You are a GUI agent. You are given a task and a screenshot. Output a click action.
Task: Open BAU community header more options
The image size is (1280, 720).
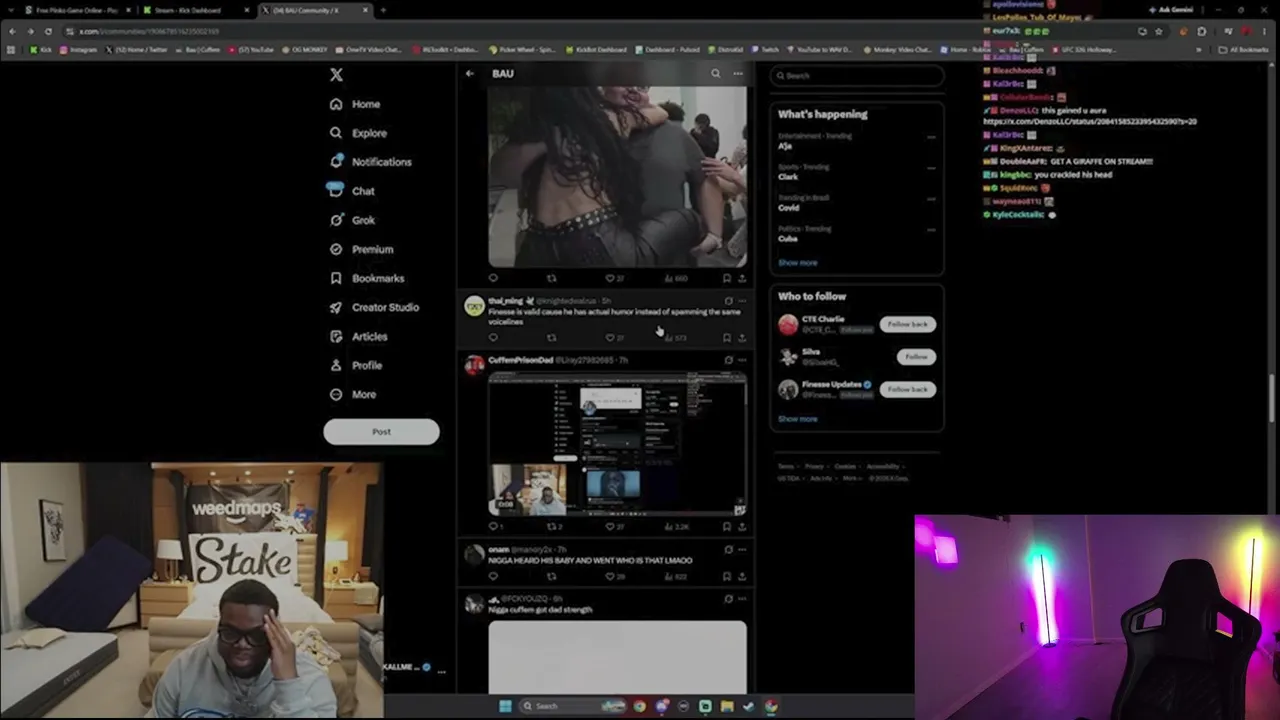click(x=738, y=73)
